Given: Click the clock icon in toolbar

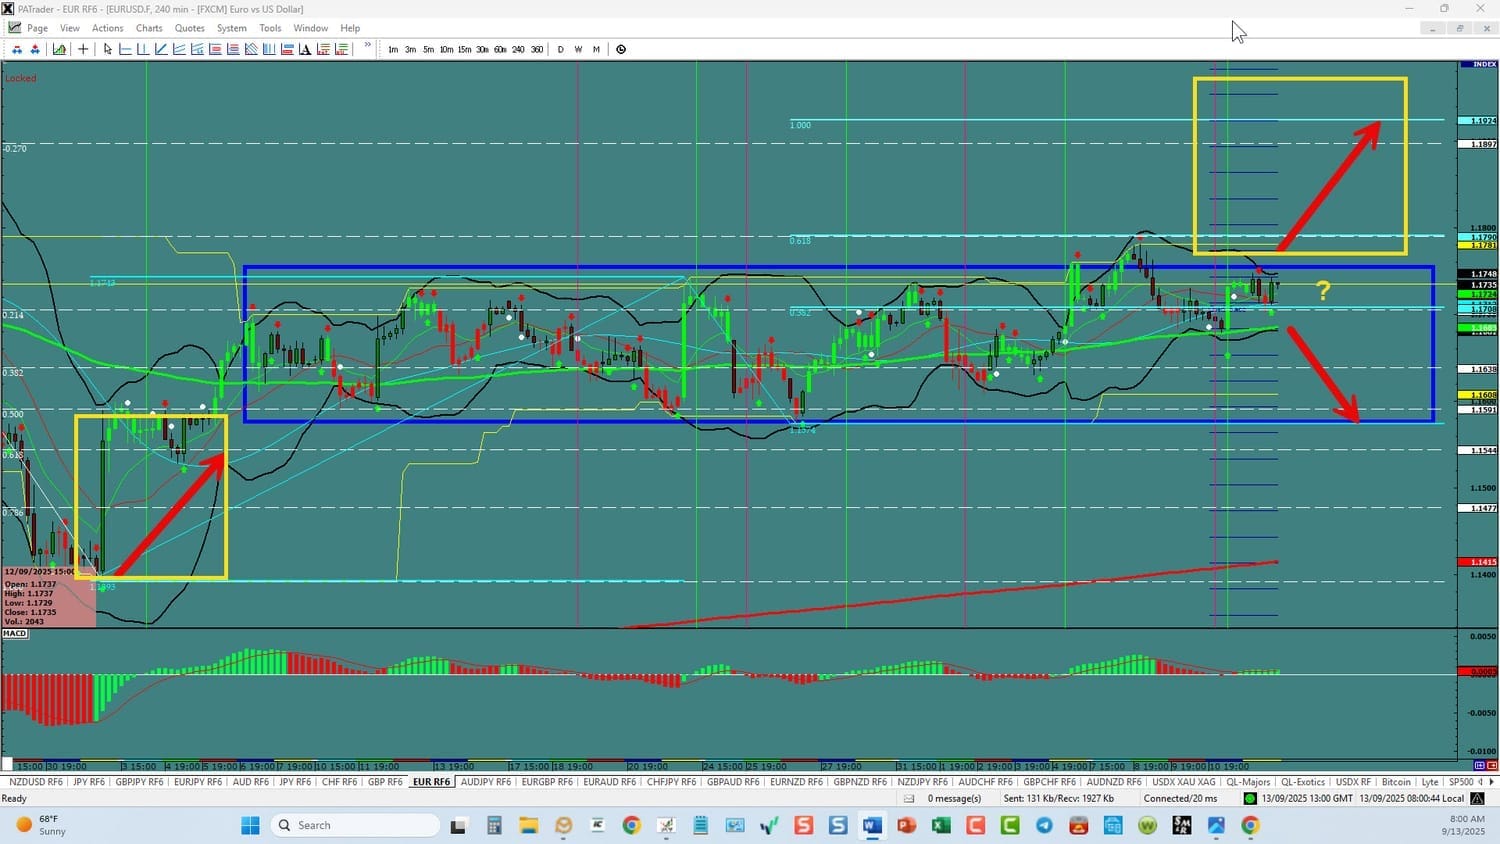Looking at the screenshot, I should (621, 49).
